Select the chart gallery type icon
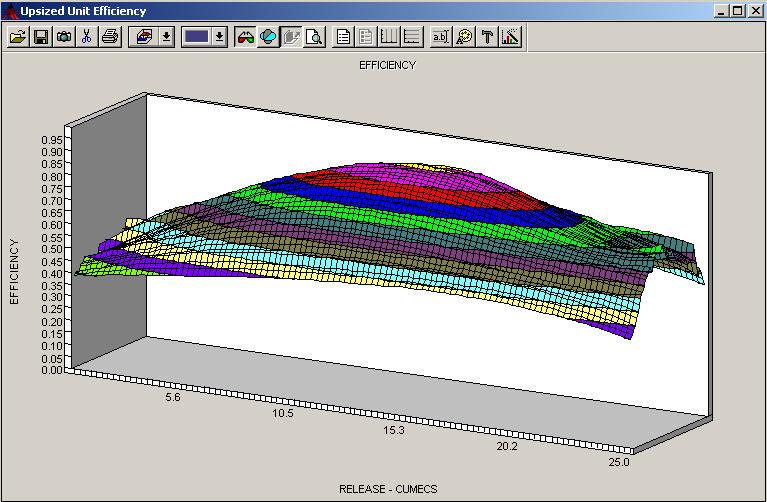767x502 pixels. click(x=143, y=37)
